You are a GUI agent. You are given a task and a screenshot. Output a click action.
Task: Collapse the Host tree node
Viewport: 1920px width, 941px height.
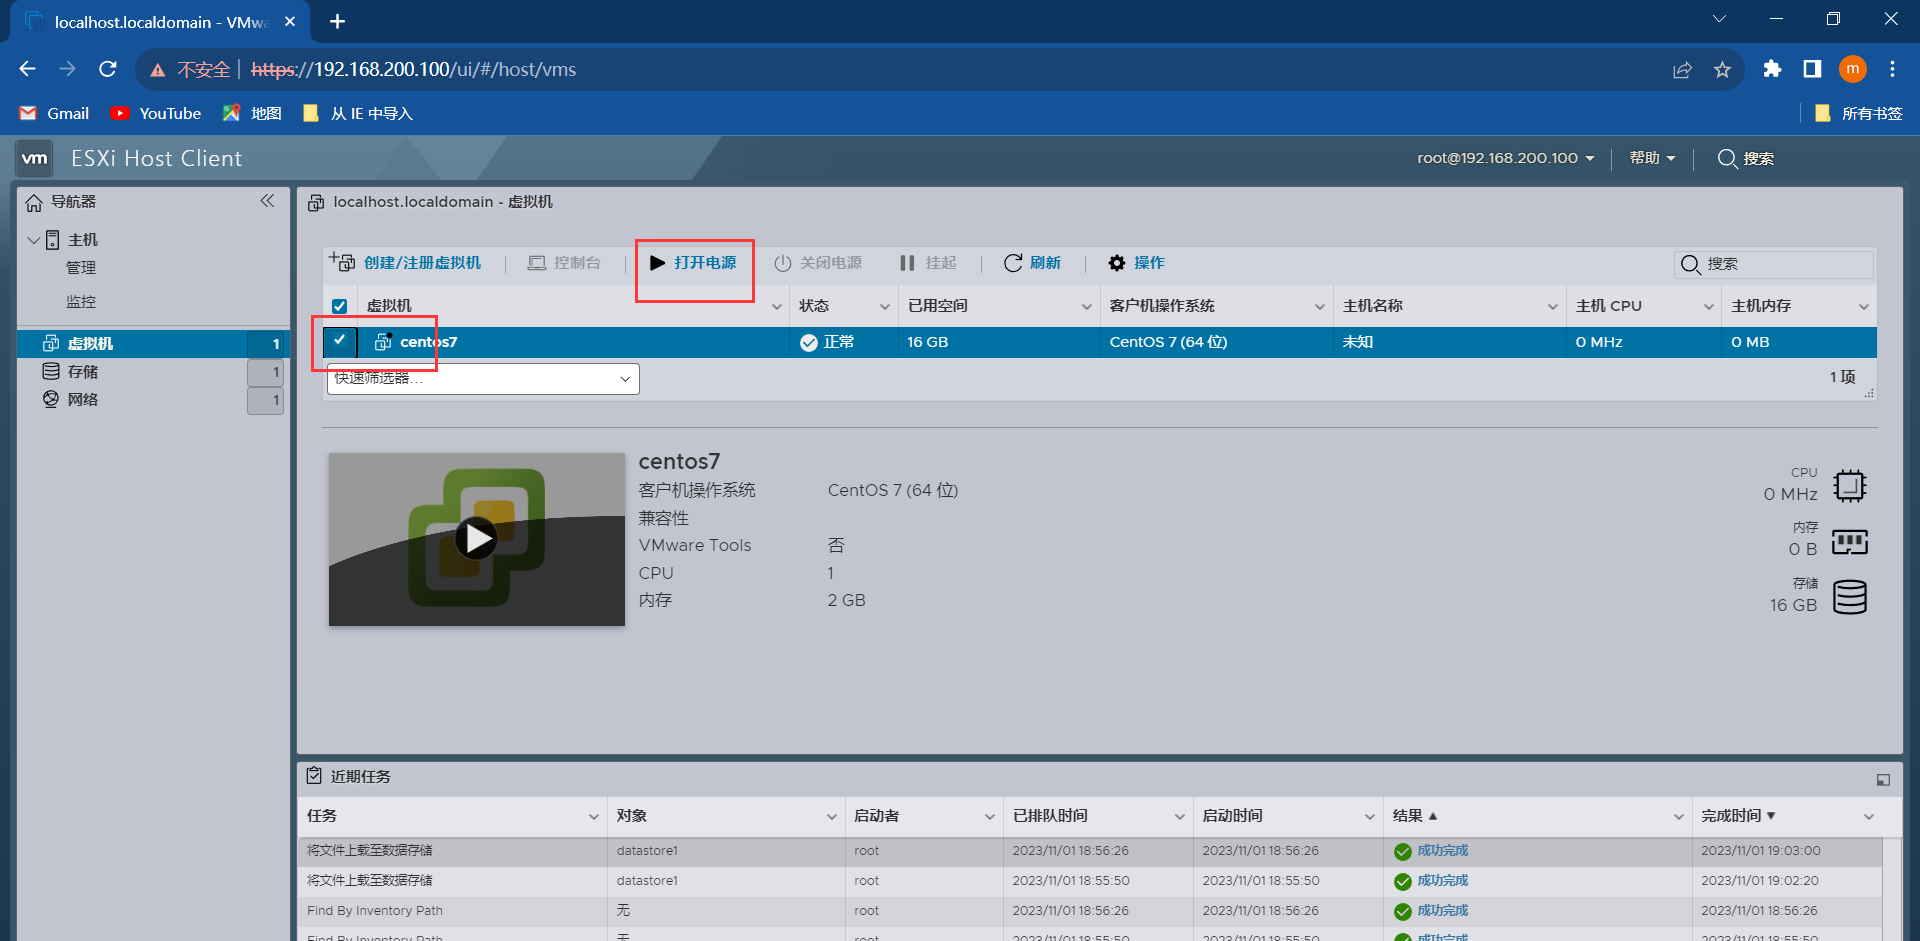[x=34, y=240]
